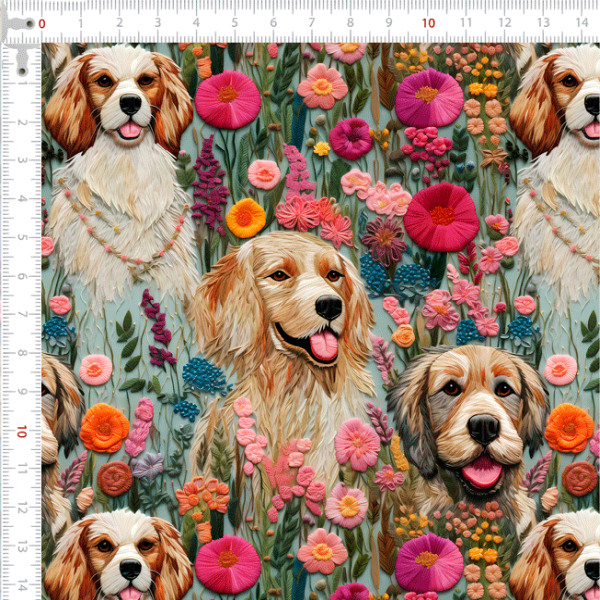Click the red 10 on the left ruler
This screenshot has width=600, height=600.
point(22,429)
